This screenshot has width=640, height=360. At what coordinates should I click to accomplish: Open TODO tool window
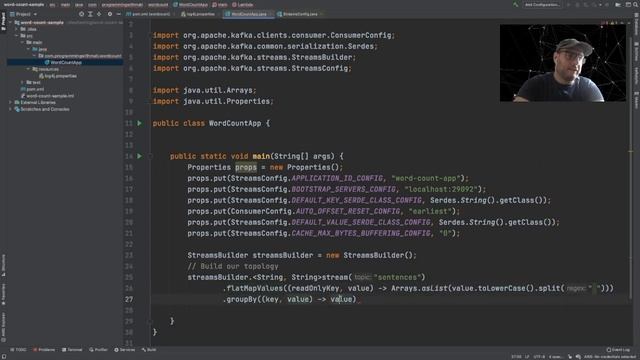coord(18,350)
